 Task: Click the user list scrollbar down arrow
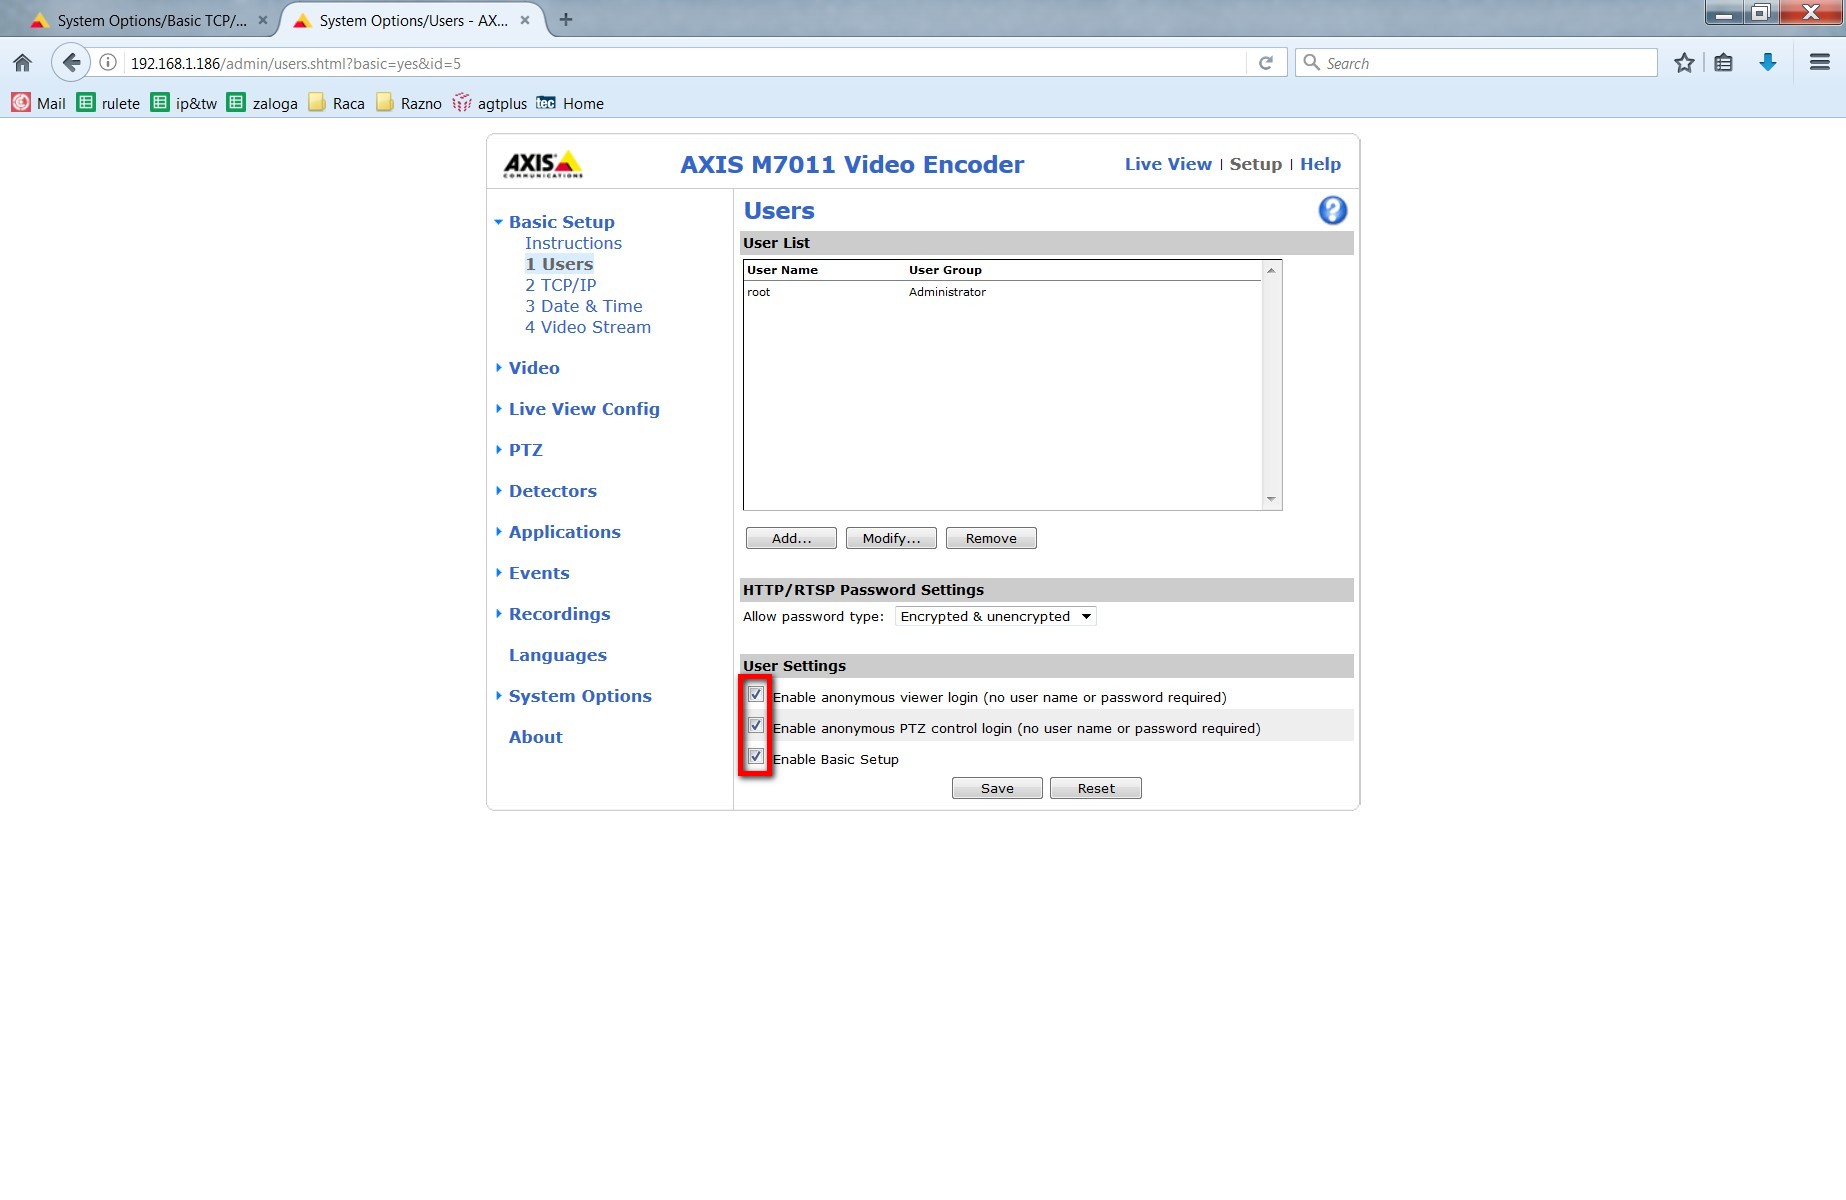1271,499
